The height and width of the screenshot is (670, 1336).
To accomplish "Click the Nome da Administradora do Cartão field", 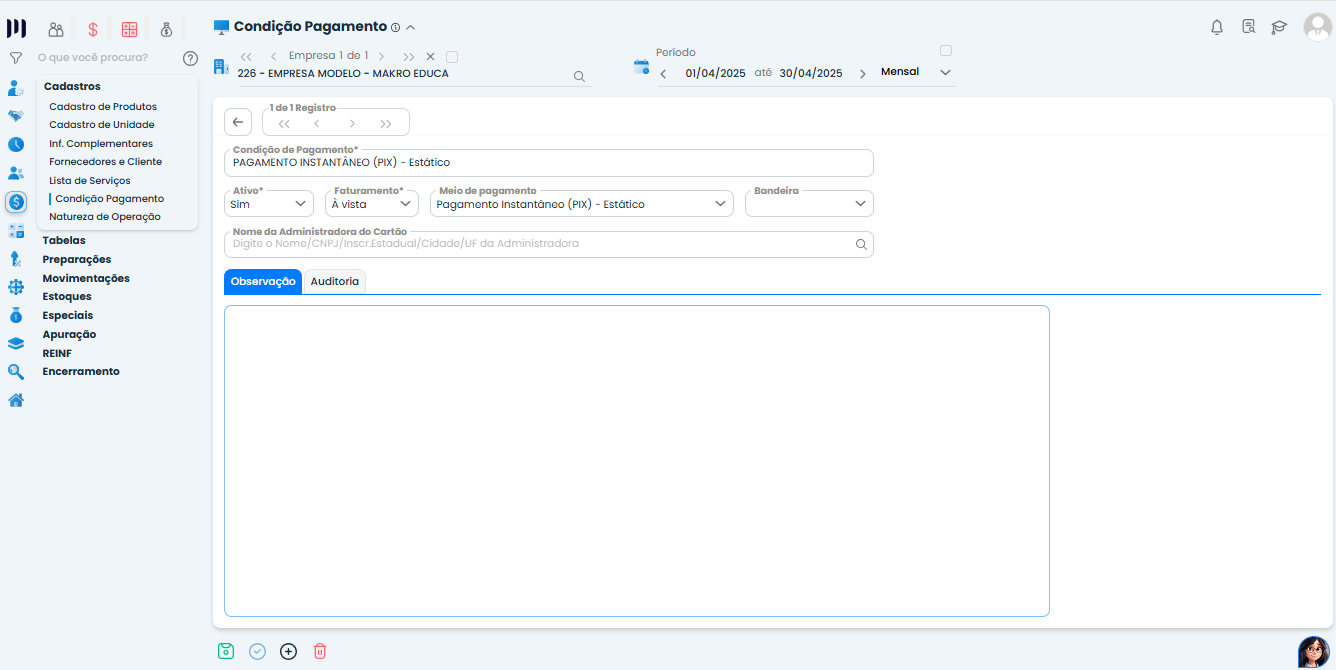I will [x=540, y=244].
